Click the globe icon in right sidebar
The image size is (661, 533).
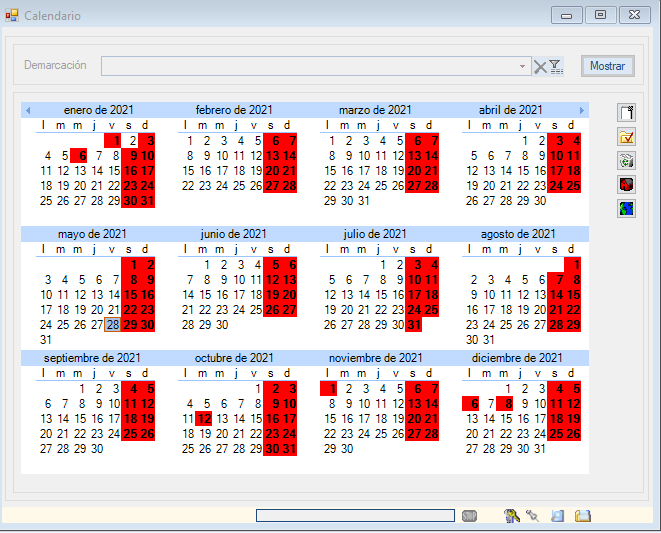click(627, 209)
